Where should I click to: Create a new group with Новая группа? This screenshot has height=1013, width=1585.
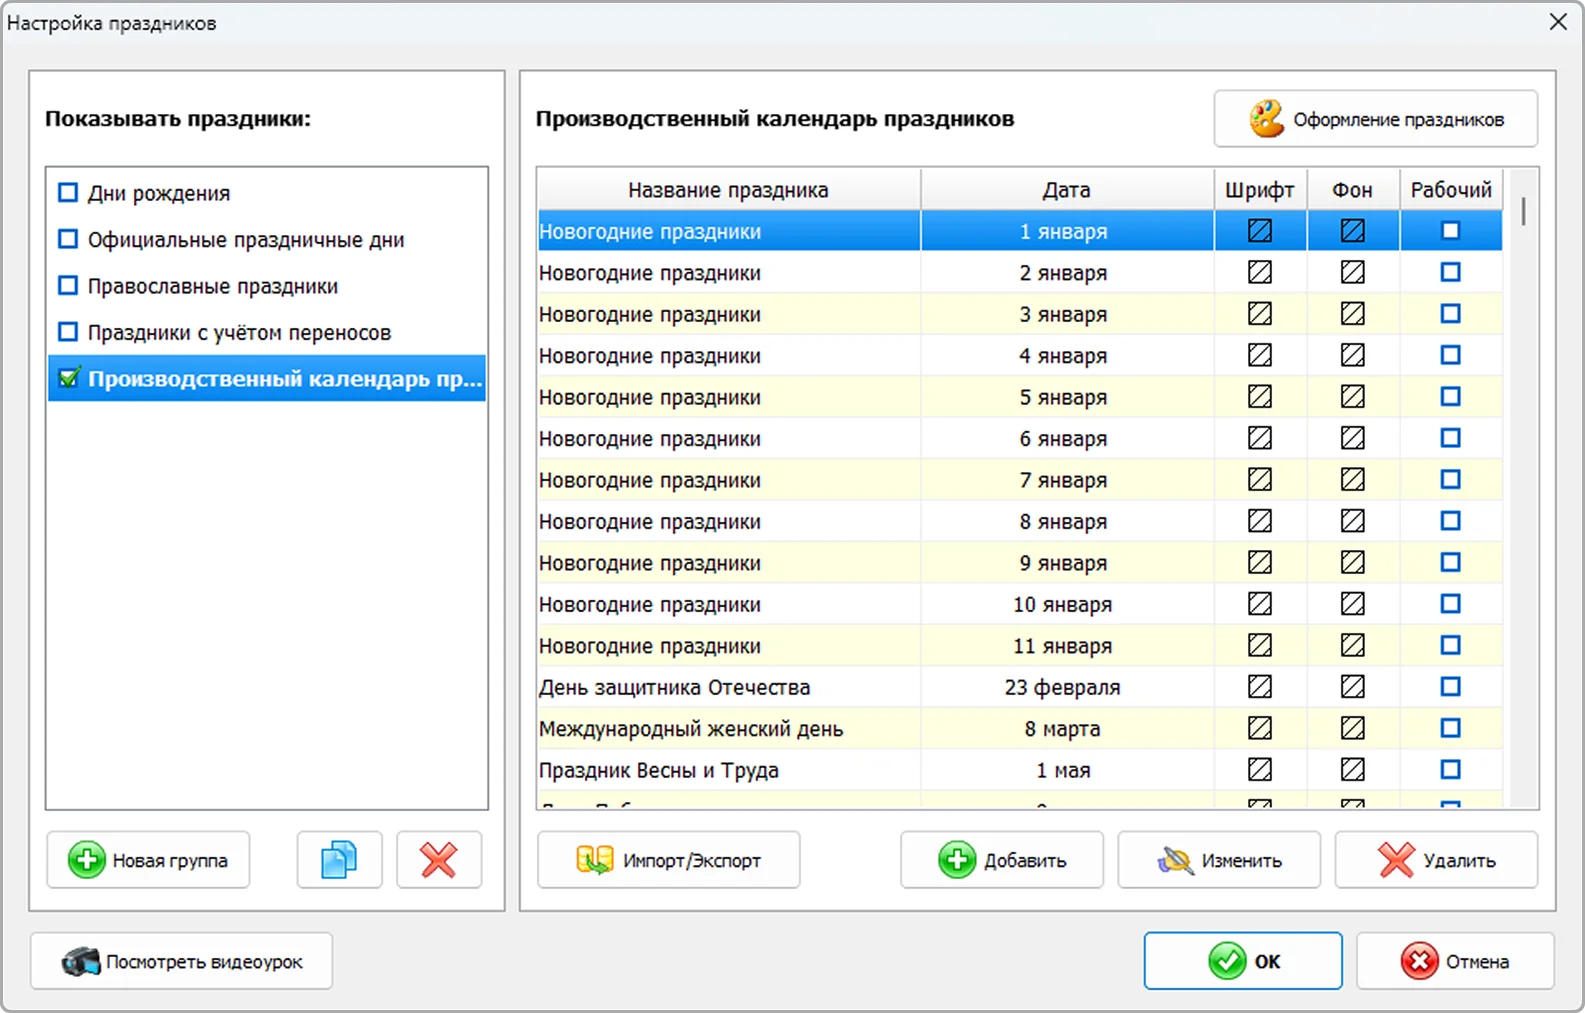(148, 860)
